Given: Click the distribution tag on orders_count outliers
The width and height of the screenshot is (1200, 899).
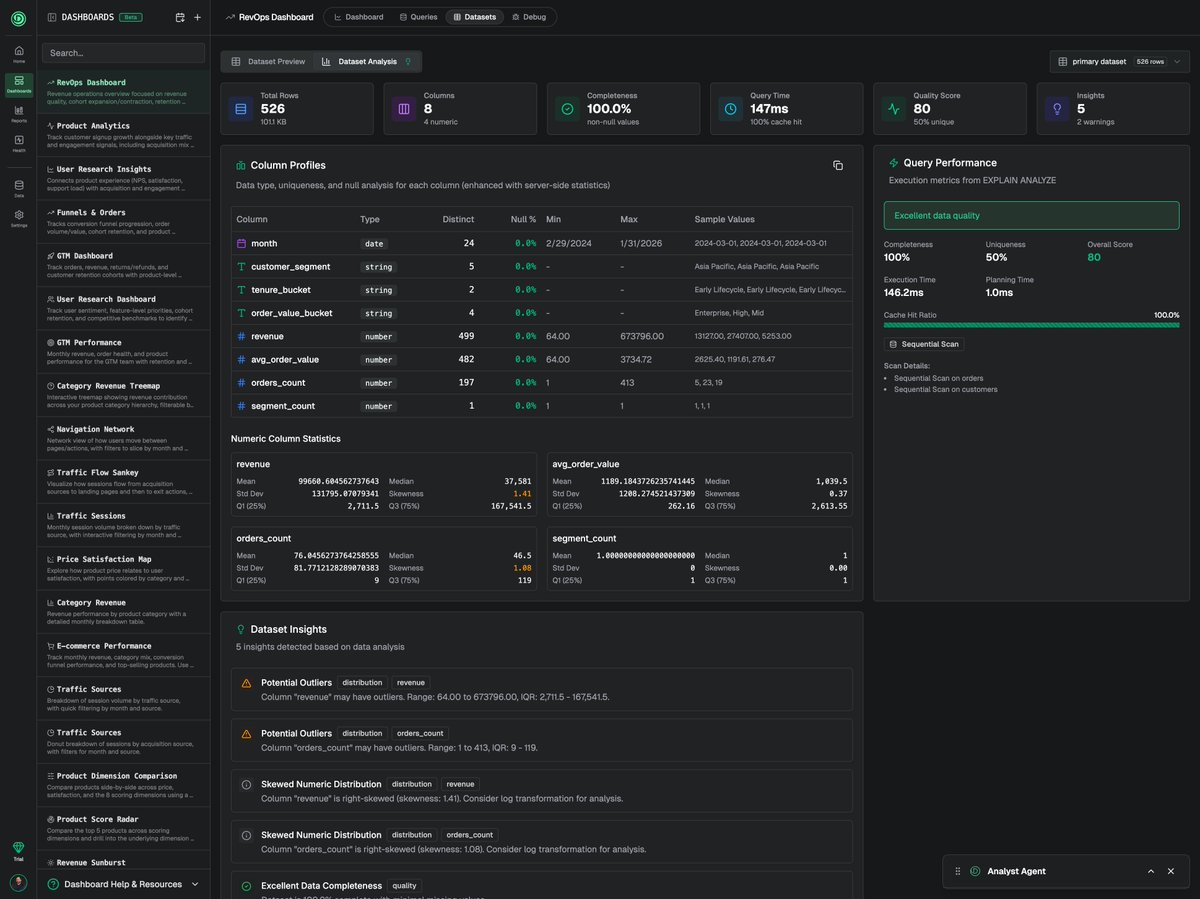Looking at the screenshot, I should 361,733.
